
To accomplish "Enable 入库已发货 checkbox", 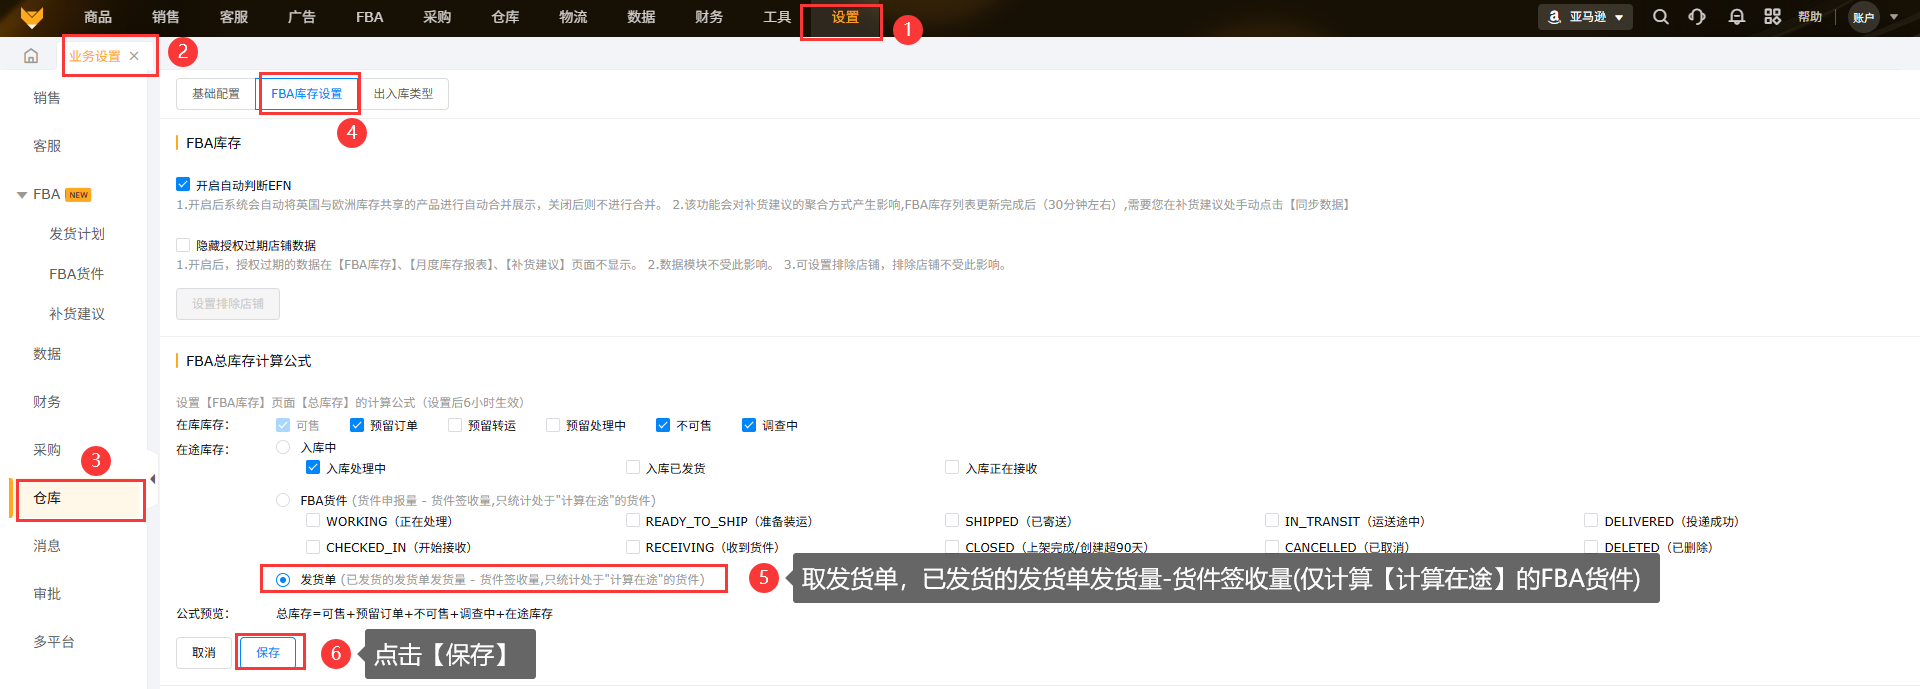I will tap(633, 467).
